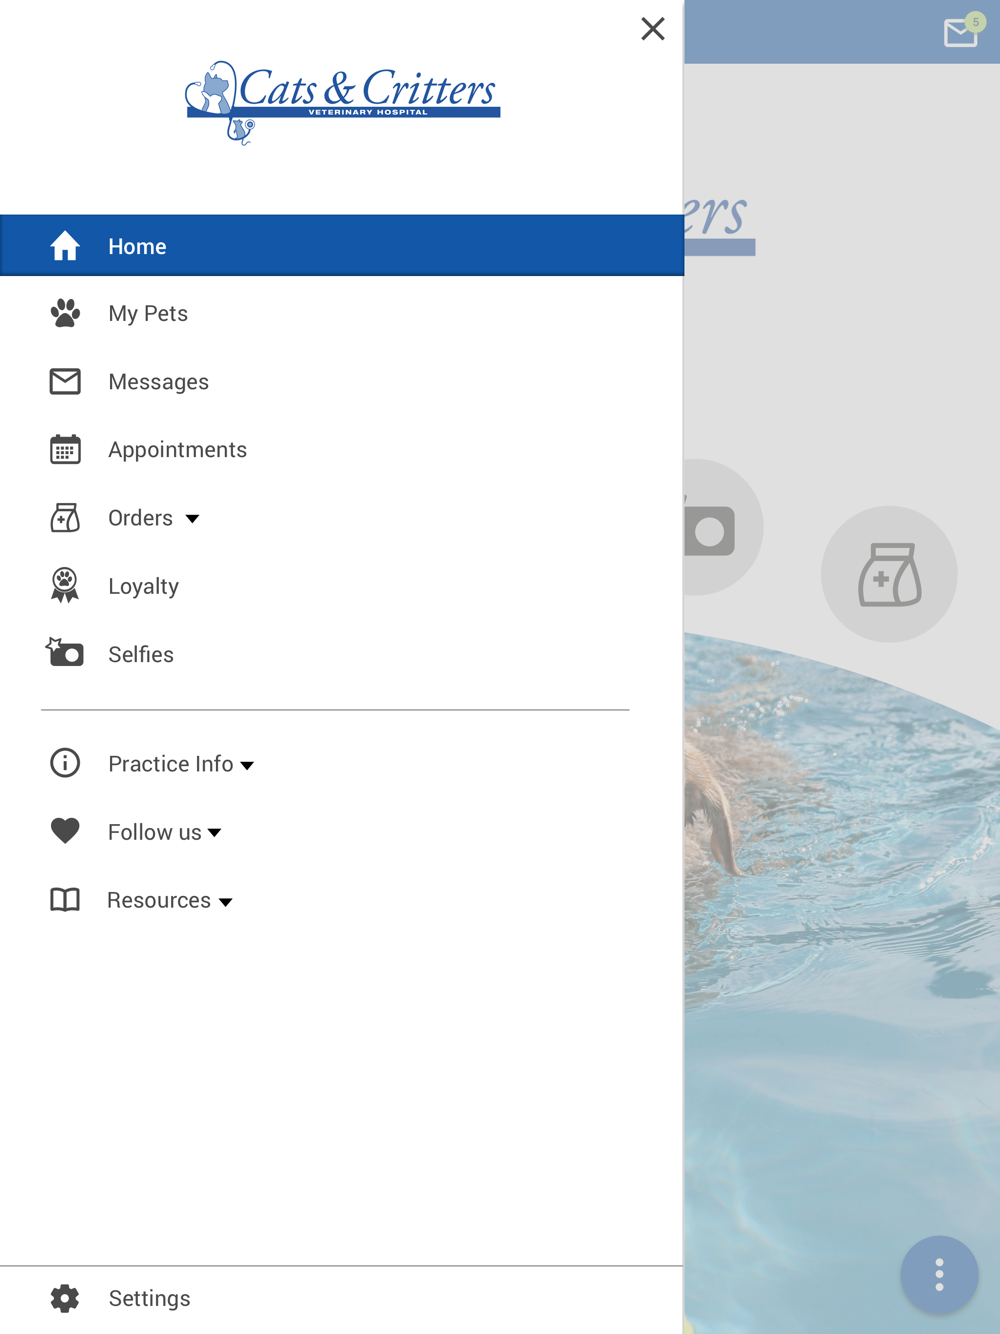Open My Pets menu label
The height and width of the screenshot is (1334, 1000).
click(x=148, y=313)
